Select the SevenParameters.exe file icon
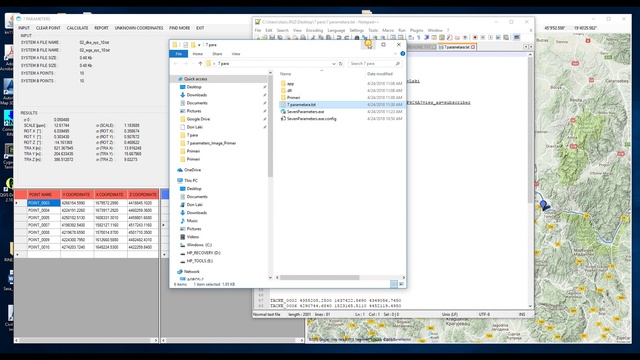 [x=283, y=111]
